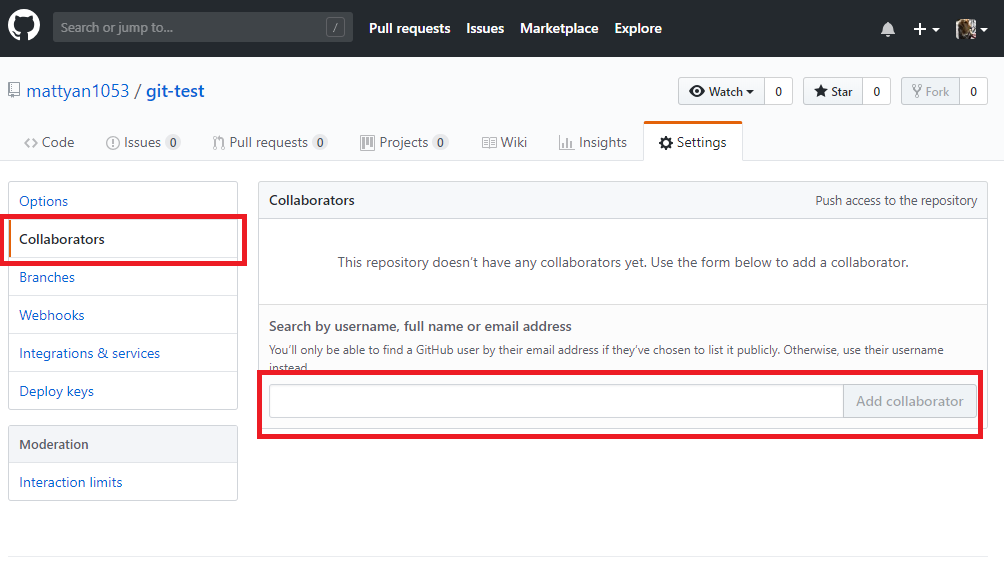
Task: Click the Watch count showing 0
Action: [x=778, y=90]
